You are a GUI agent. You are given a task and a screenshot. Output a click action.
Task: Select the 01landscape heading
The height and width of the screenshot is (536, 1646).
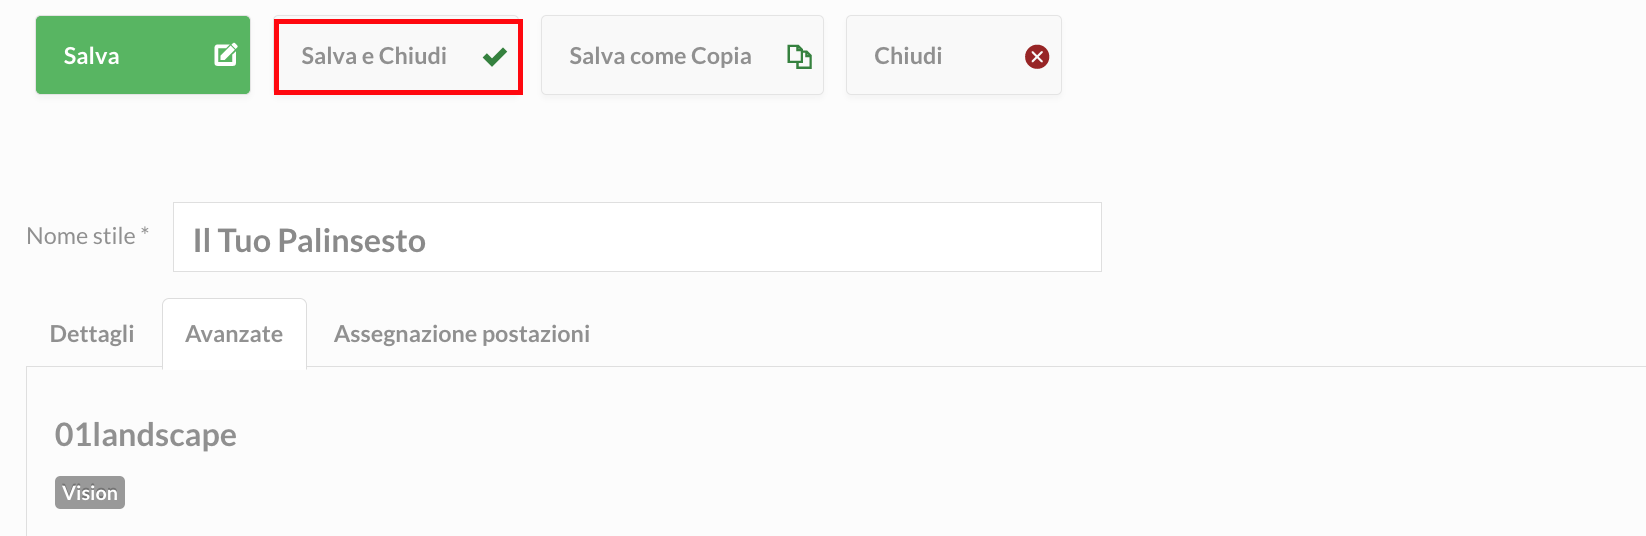click(x=146, y=435)
